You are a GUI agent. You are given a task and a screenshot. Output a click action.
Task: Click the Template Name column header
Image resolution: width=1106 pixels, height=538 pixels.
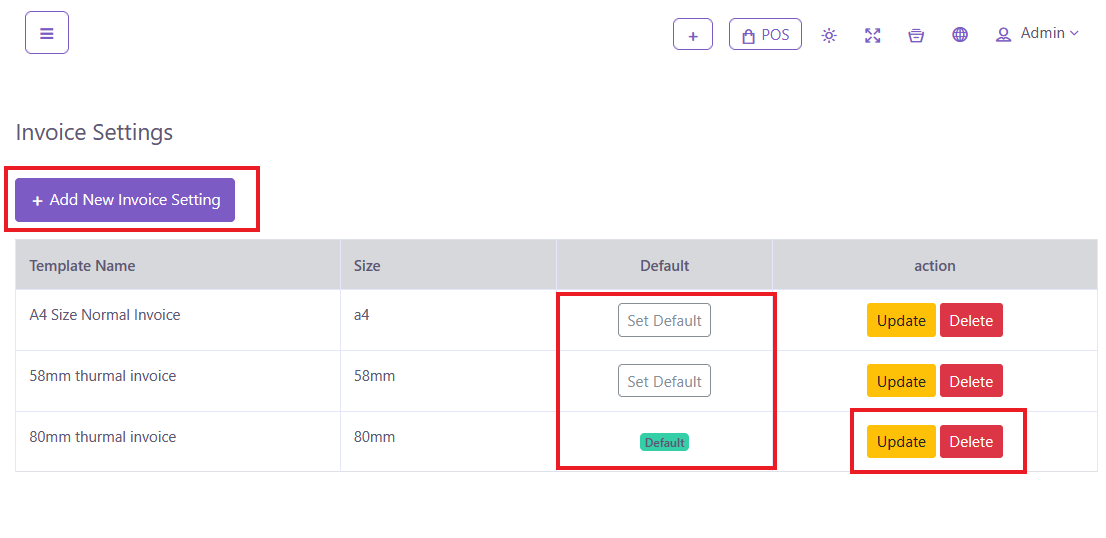(x=82, y=265)
